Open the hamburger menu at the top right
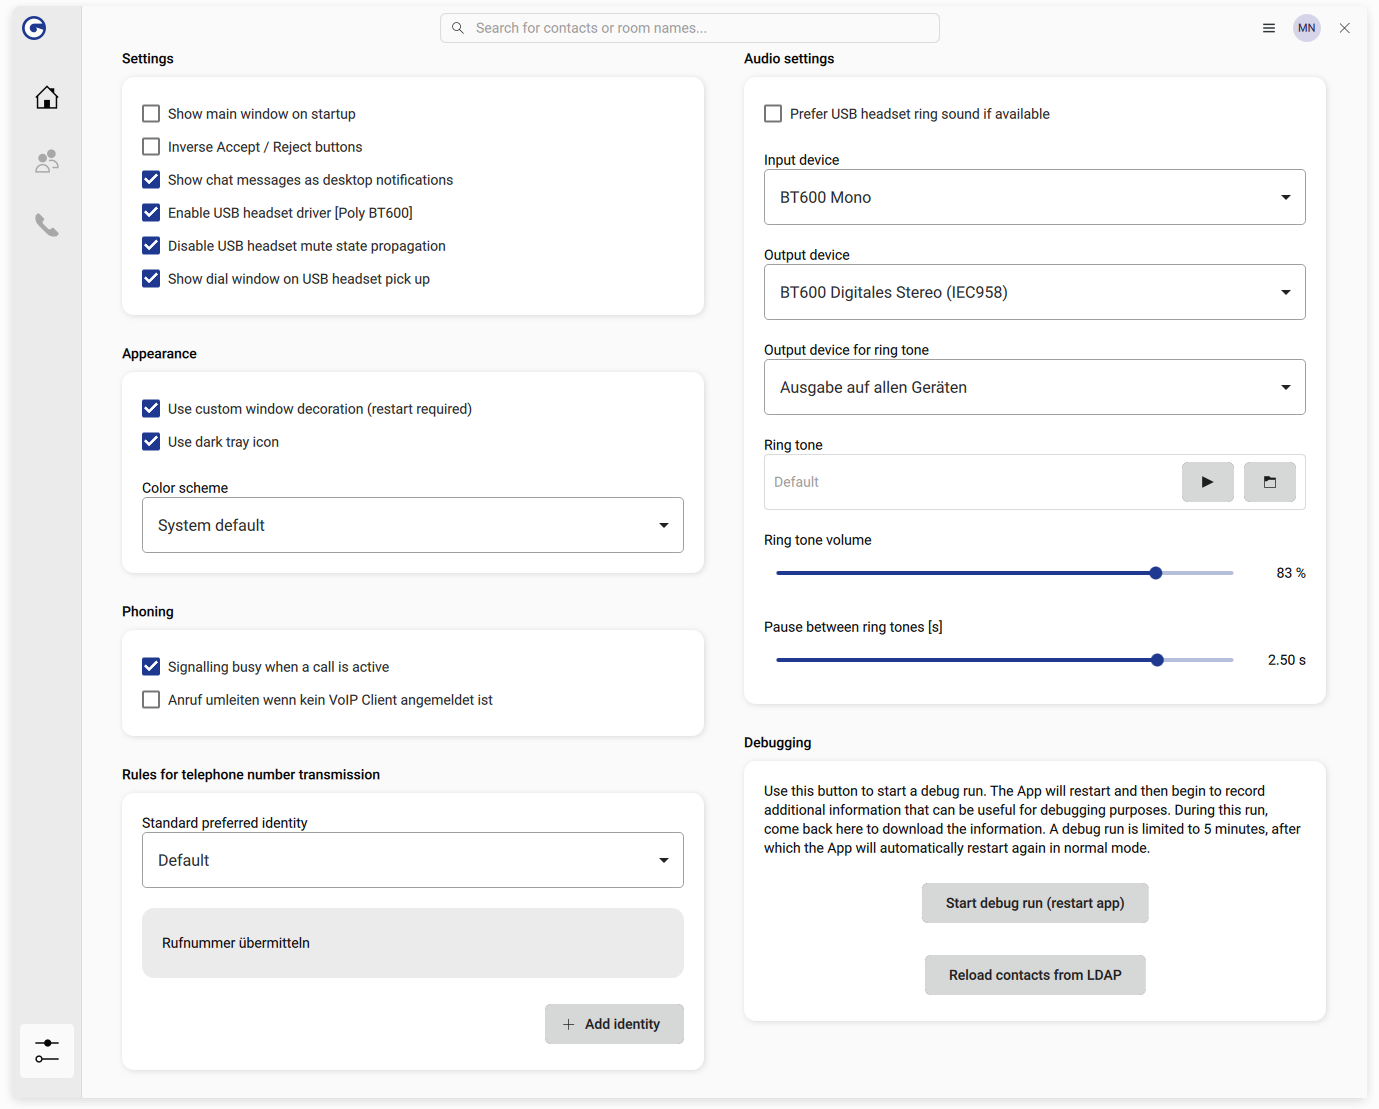Image resolution: width=1379 pixels, height=1109 pixels. (x=1268, y=27)
